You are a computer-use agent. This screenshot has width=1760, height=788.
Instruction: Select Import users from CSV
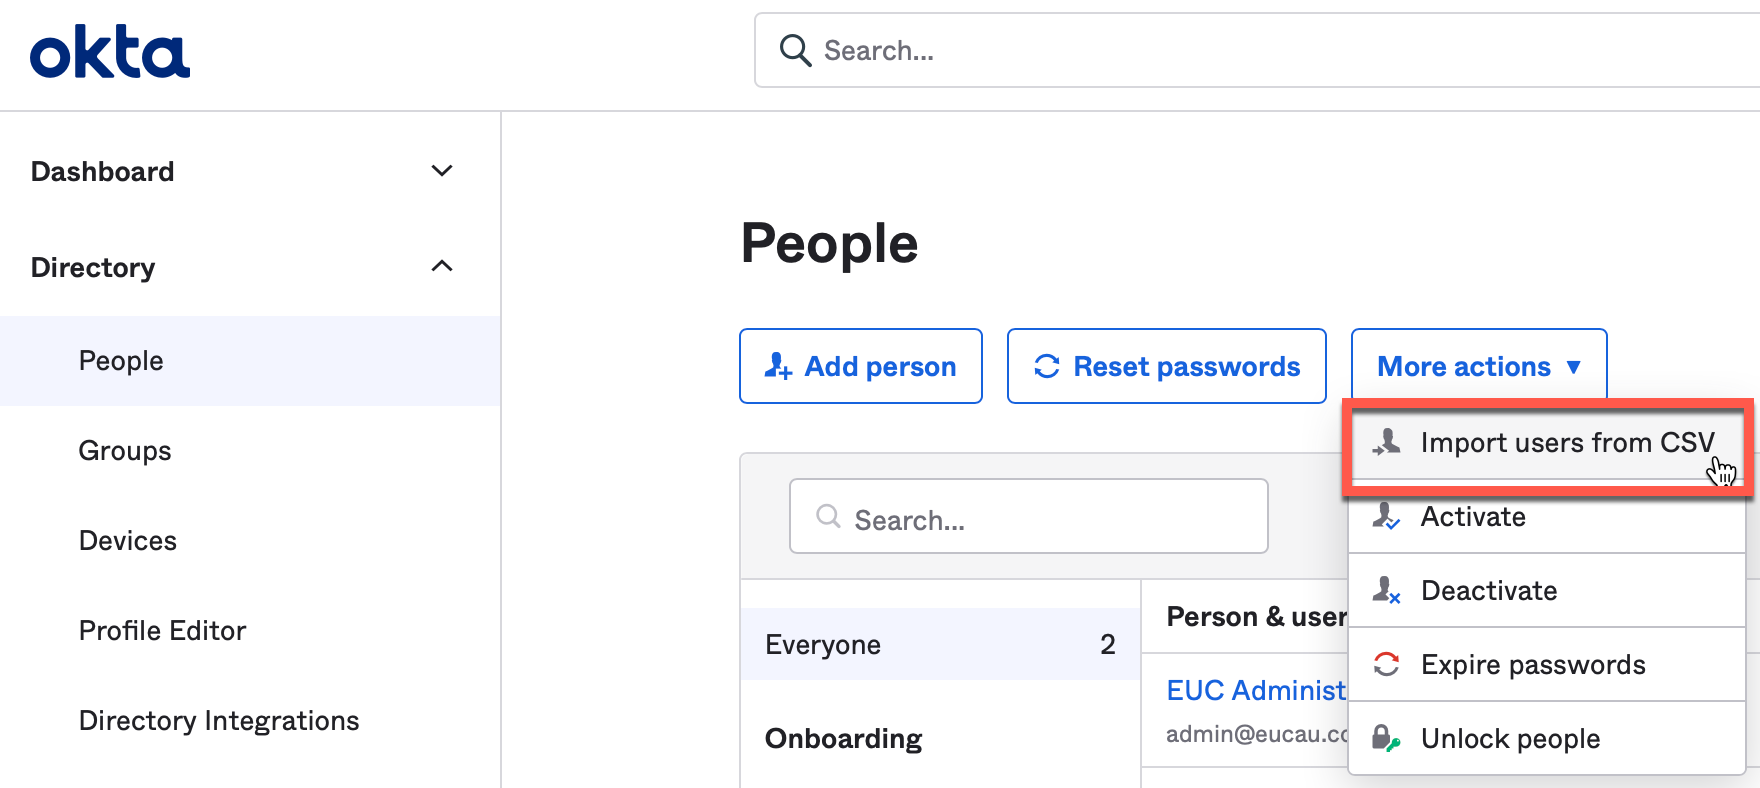[1566, 443]
